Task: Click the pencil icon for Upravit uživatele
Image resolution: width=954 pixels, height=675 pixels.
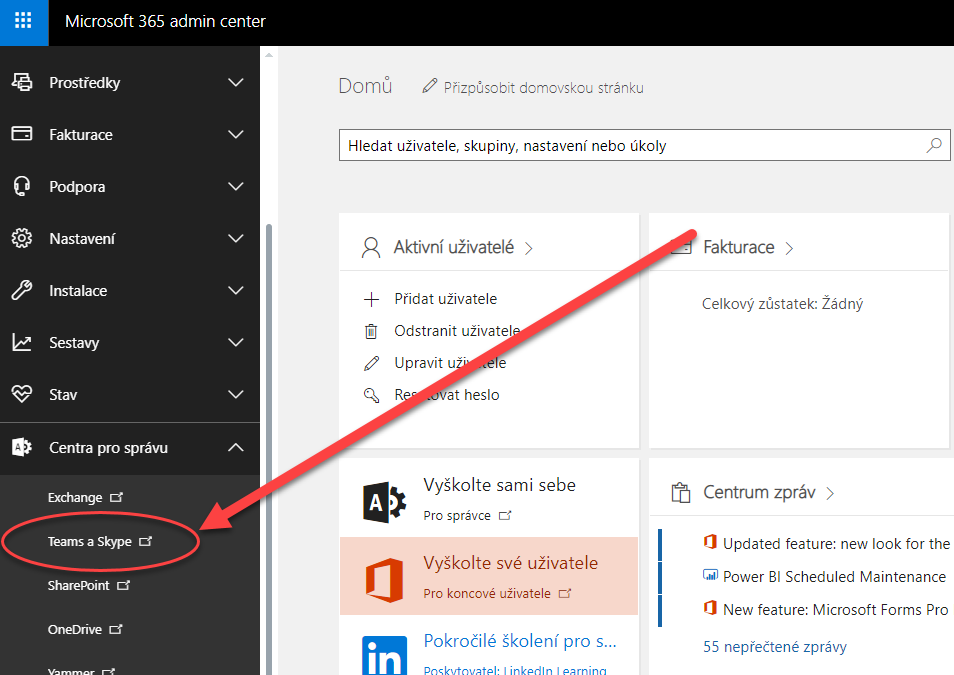Action: click(371, 363)
